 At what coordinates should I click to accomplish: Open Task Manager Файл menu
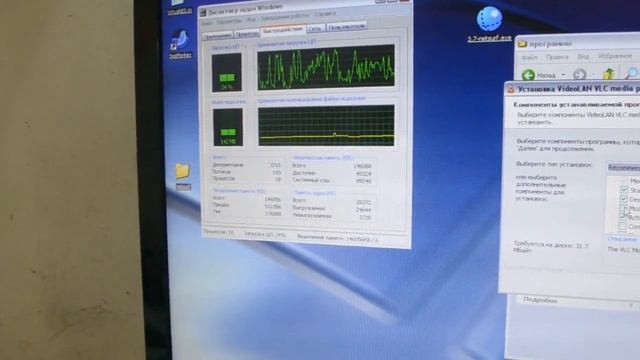click(207, 23)
